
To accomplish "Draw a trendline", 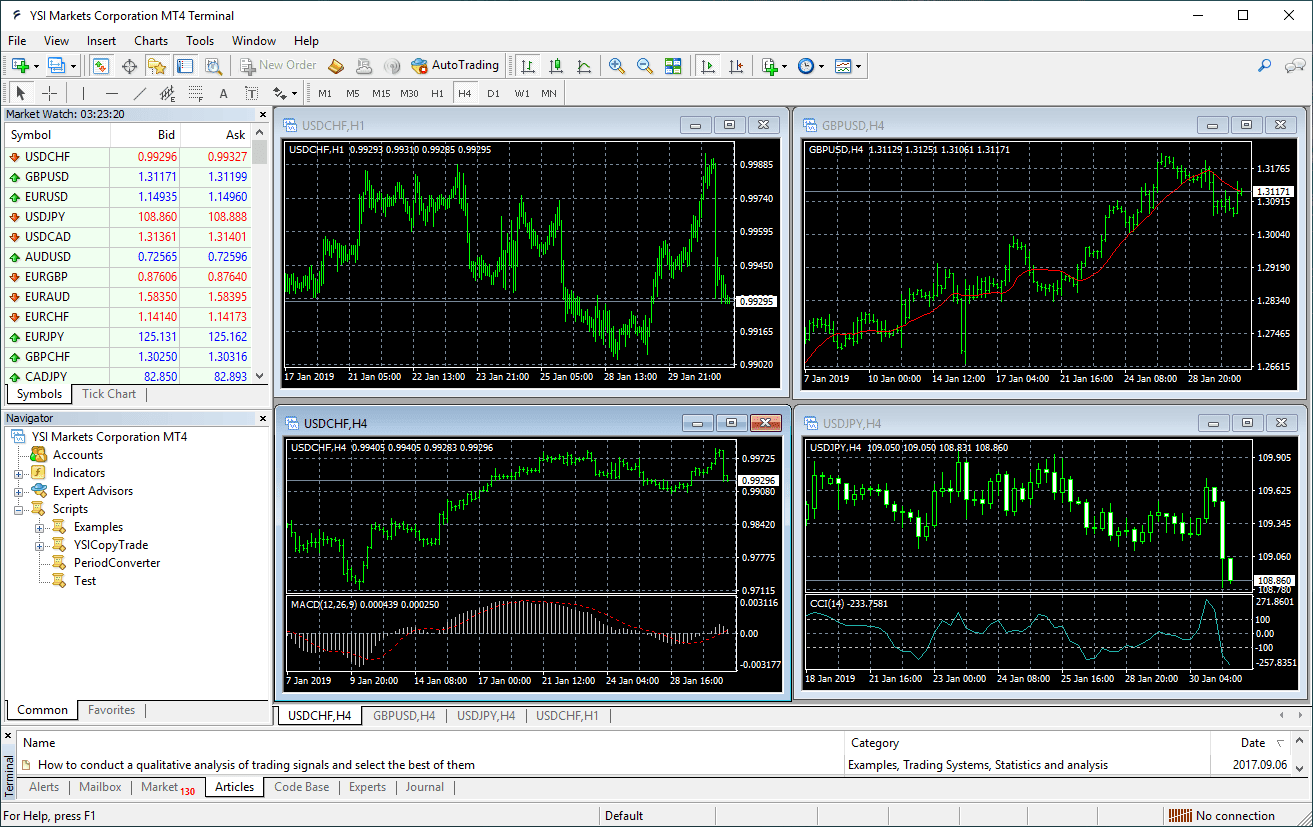I will tap(140, 93).
